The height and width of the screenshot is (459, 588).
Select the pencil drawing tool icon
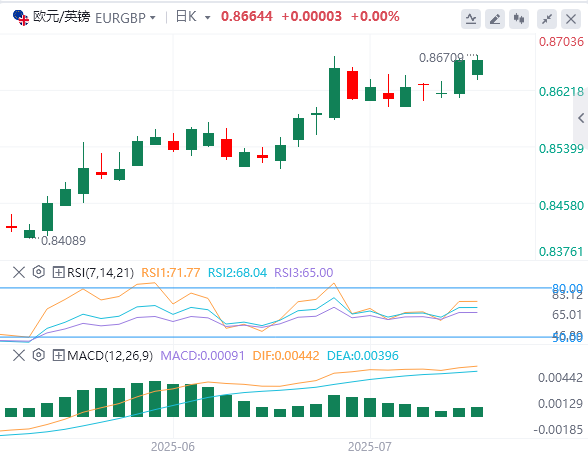pyautogui.click(x=495, y=19)
